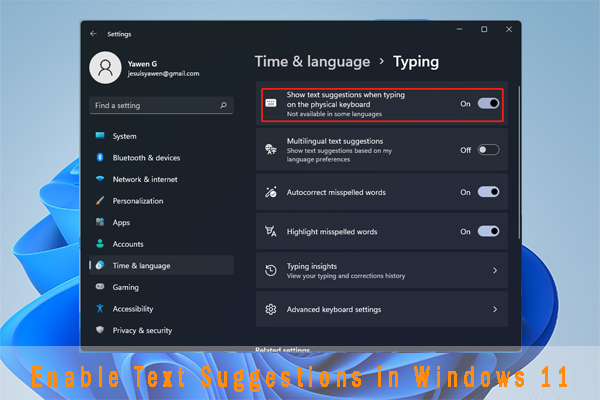Open Advanced keyboard settings chevron
The height and width of the screenshot is (400, 600).
click(495, 309)
